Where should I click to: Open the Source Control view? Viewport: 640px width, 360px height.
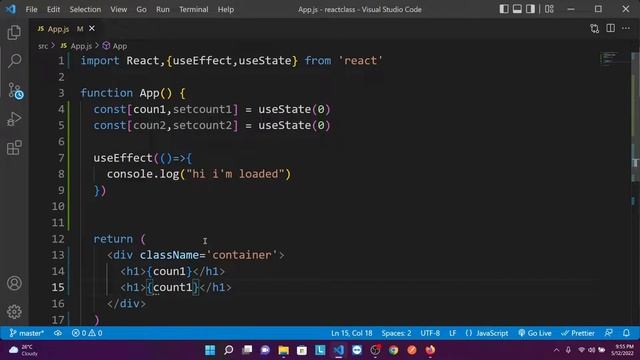pyautogui.click(x=15, y=91)
